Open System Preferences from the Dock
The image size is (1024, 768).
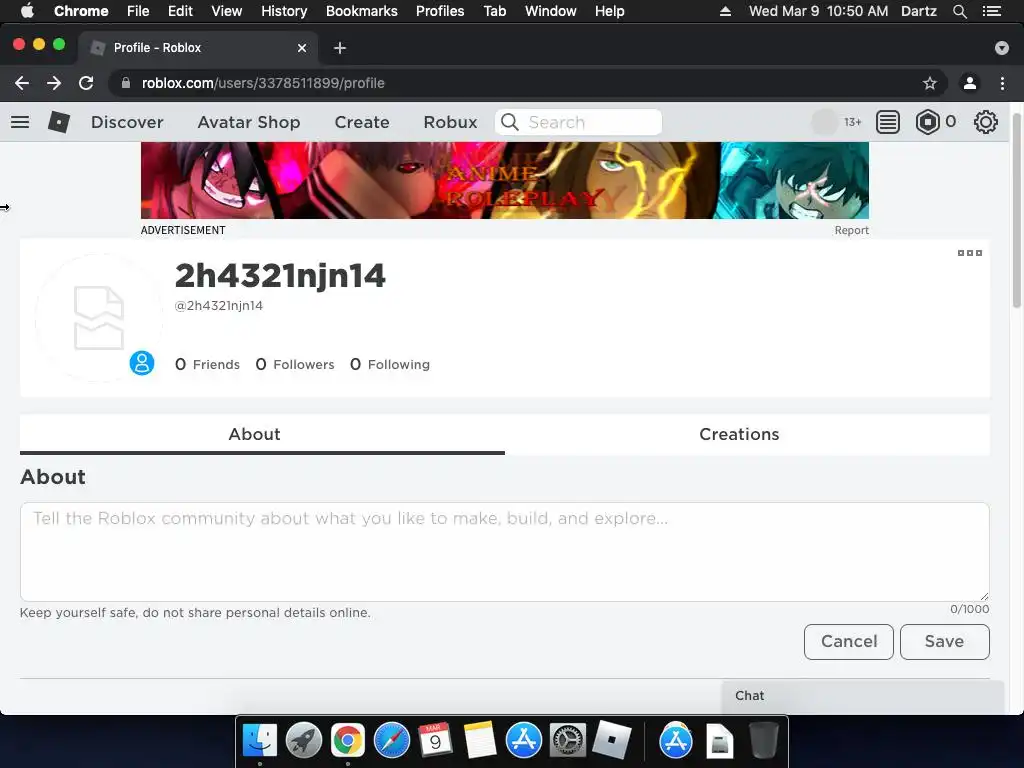(568, 741)
